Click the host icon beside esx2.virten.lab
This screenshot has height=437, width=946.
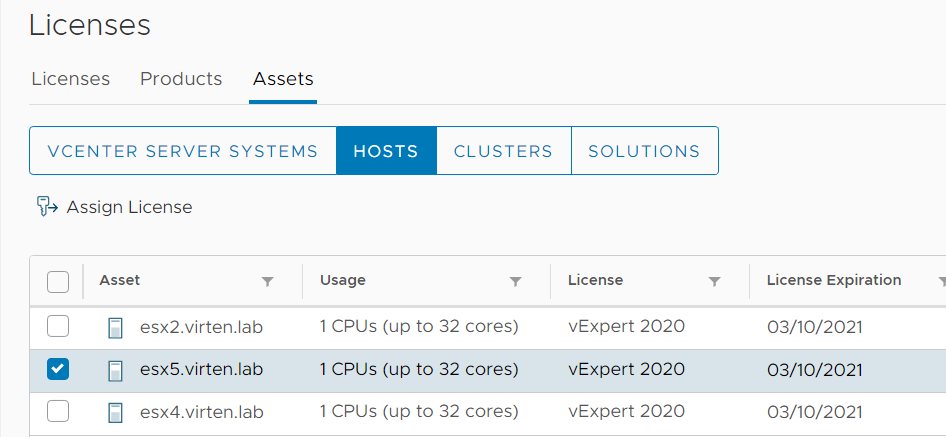pos(115,328)
